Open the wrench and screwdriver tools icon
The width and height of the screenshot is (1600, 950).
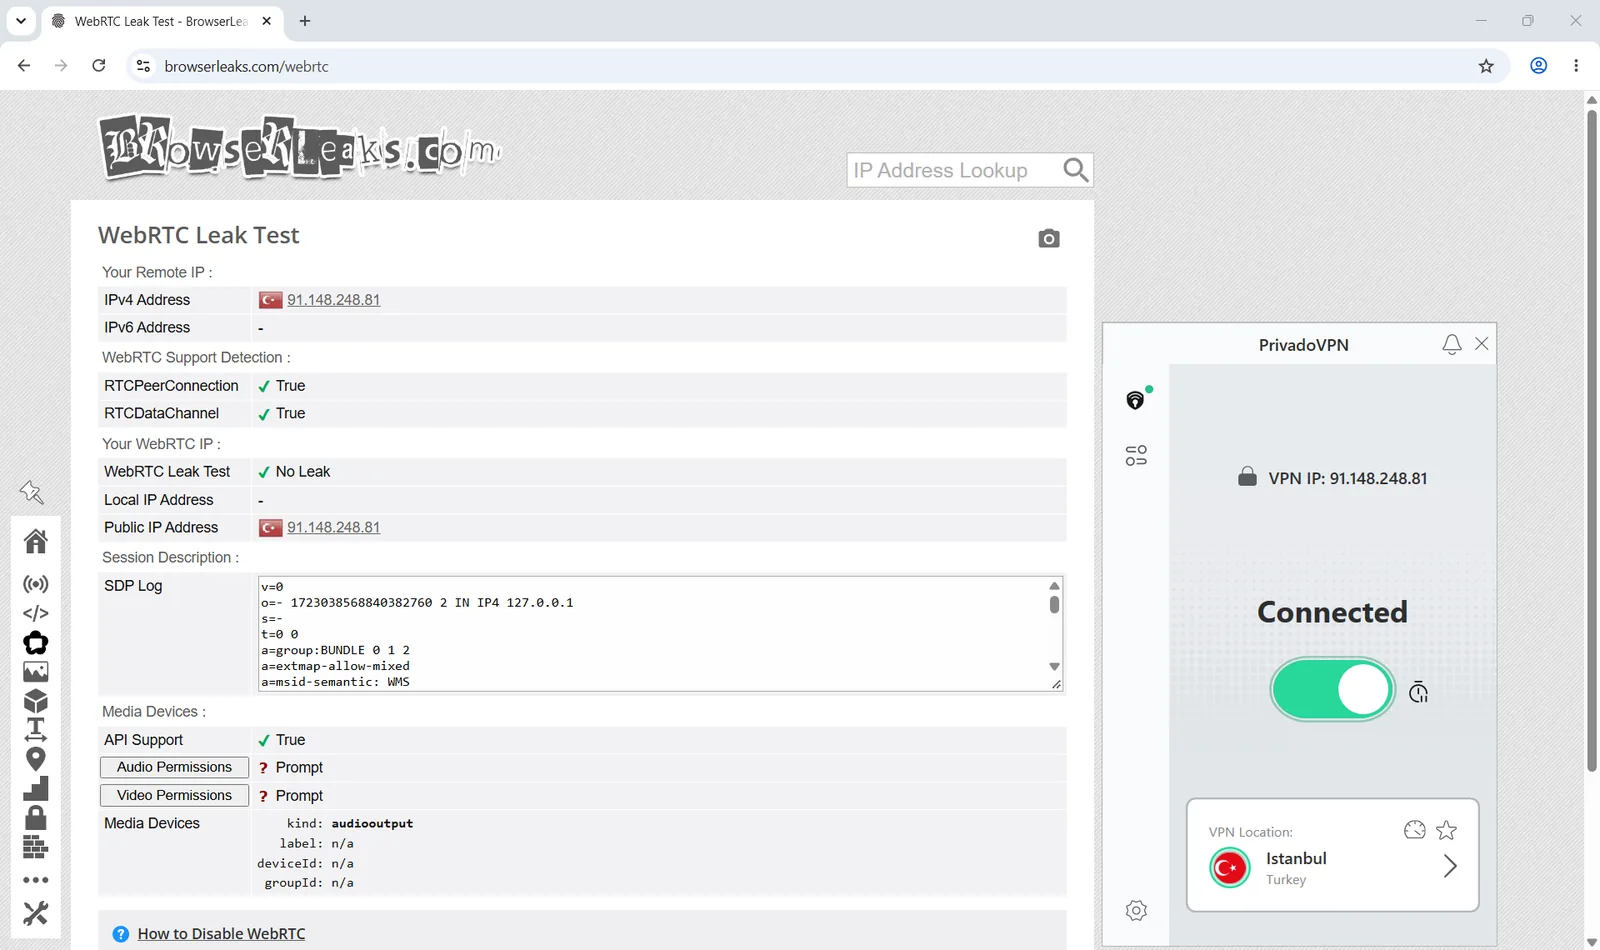[x=36, y=913]
